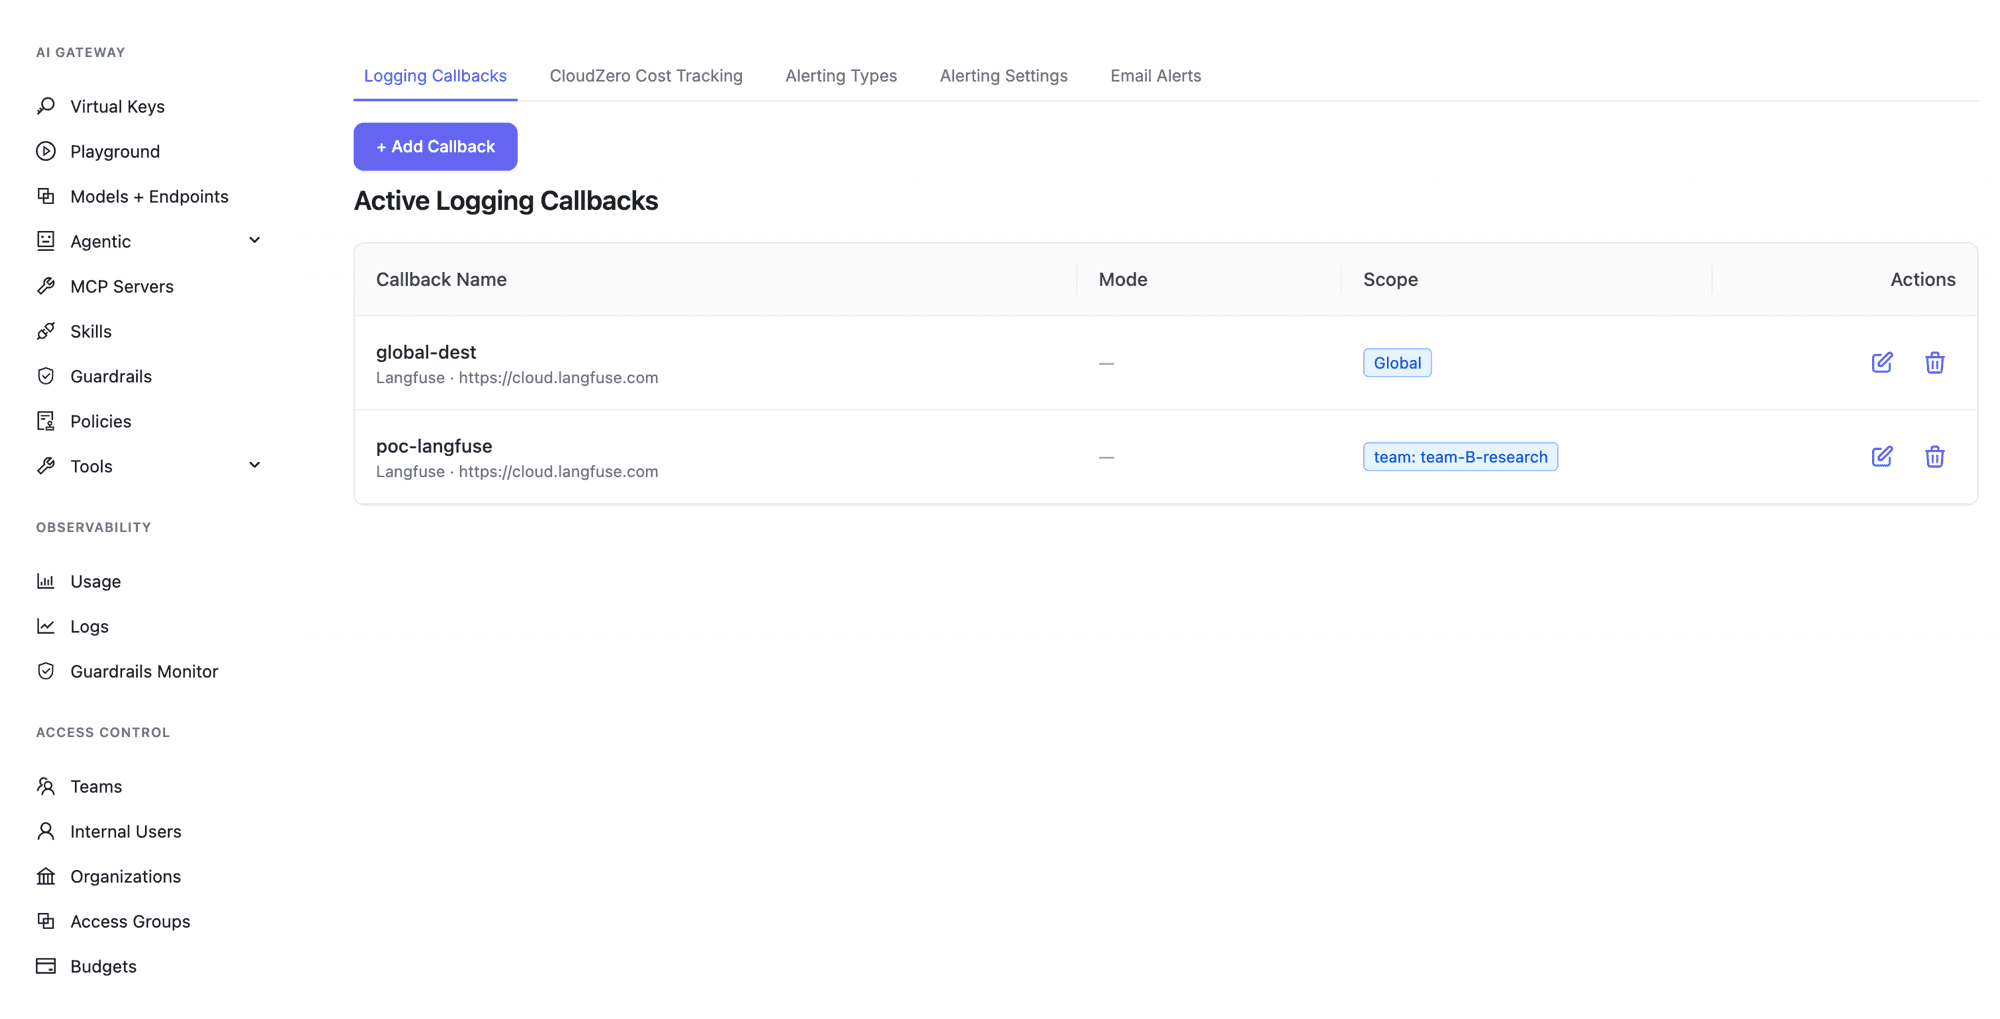Click the Organizations bank icon
Screen dimensions: 2000x1019
(46, 876)
